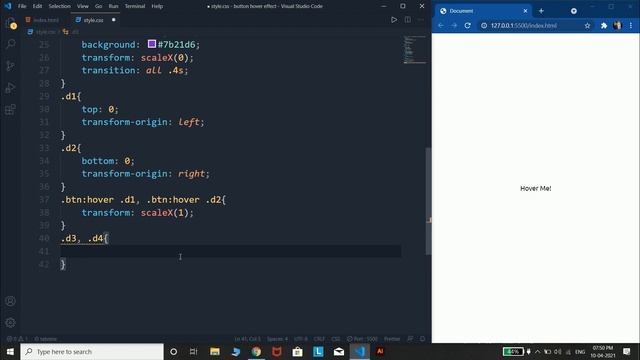Switch to the index.html editor tab
The height and width of the screenshot is (360, 640).
(x=42, y=20)
